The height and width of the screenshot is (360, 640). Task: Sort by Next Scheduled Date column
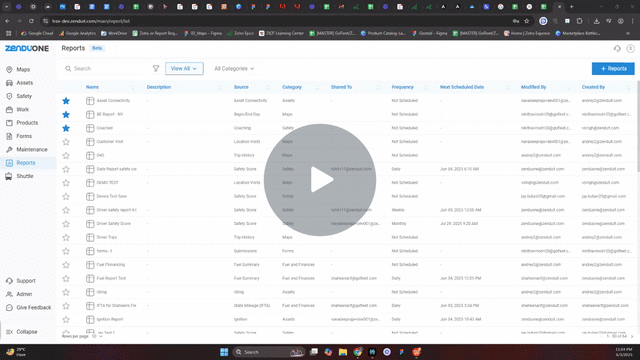click(462, 87)
